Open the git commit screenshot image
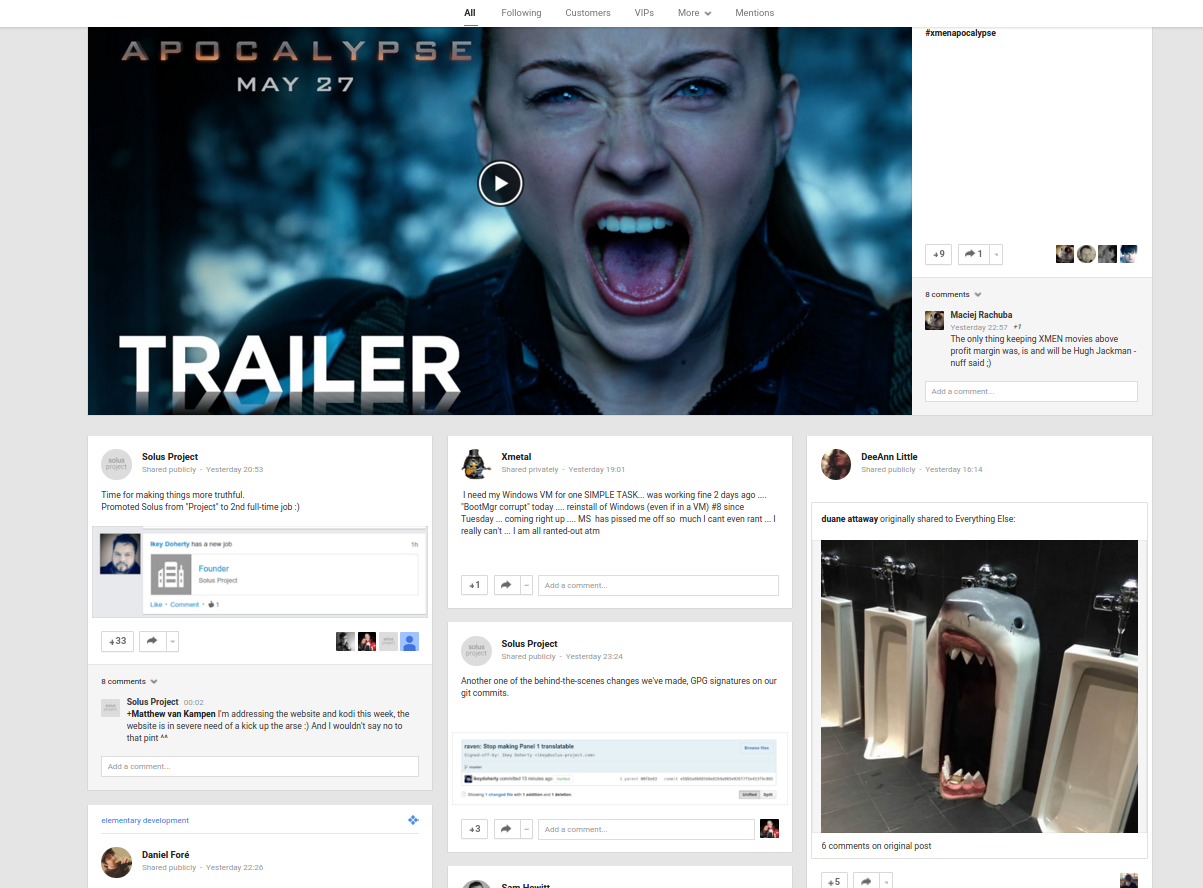 pyautogui.click(x=620, y=768)
